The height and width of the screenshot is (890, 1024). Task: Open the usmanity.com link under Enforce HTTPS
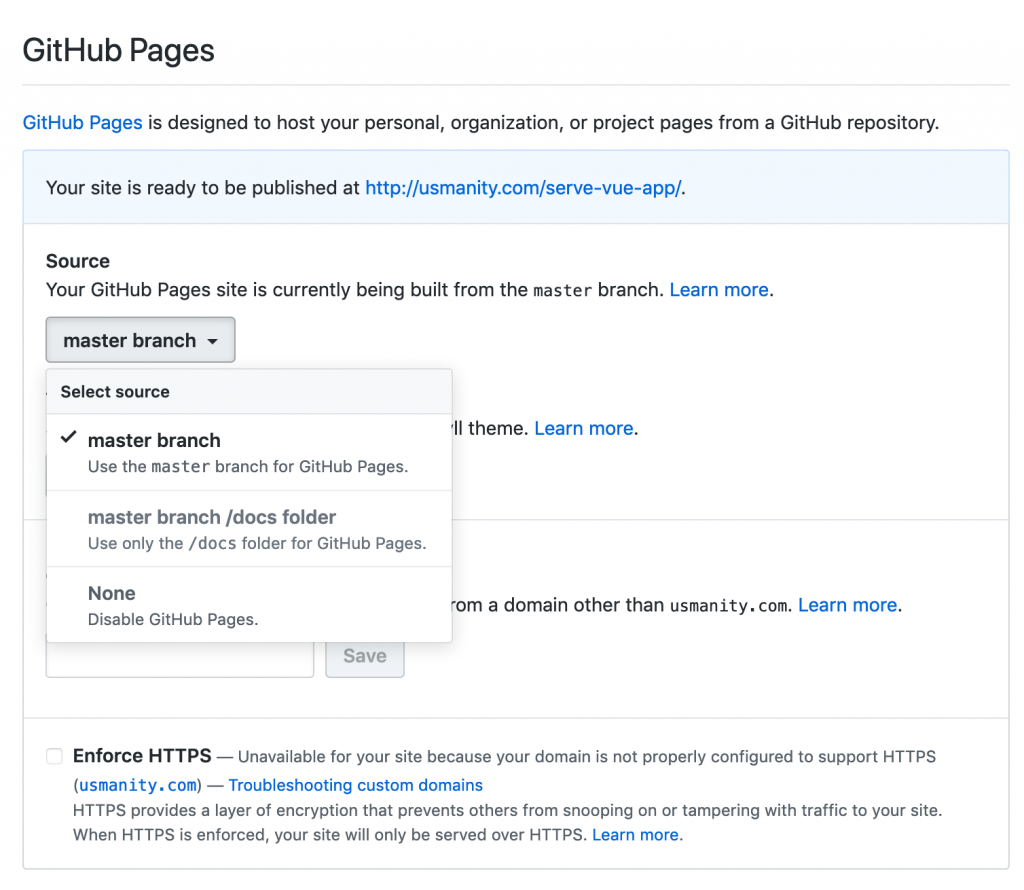point(138,785)
